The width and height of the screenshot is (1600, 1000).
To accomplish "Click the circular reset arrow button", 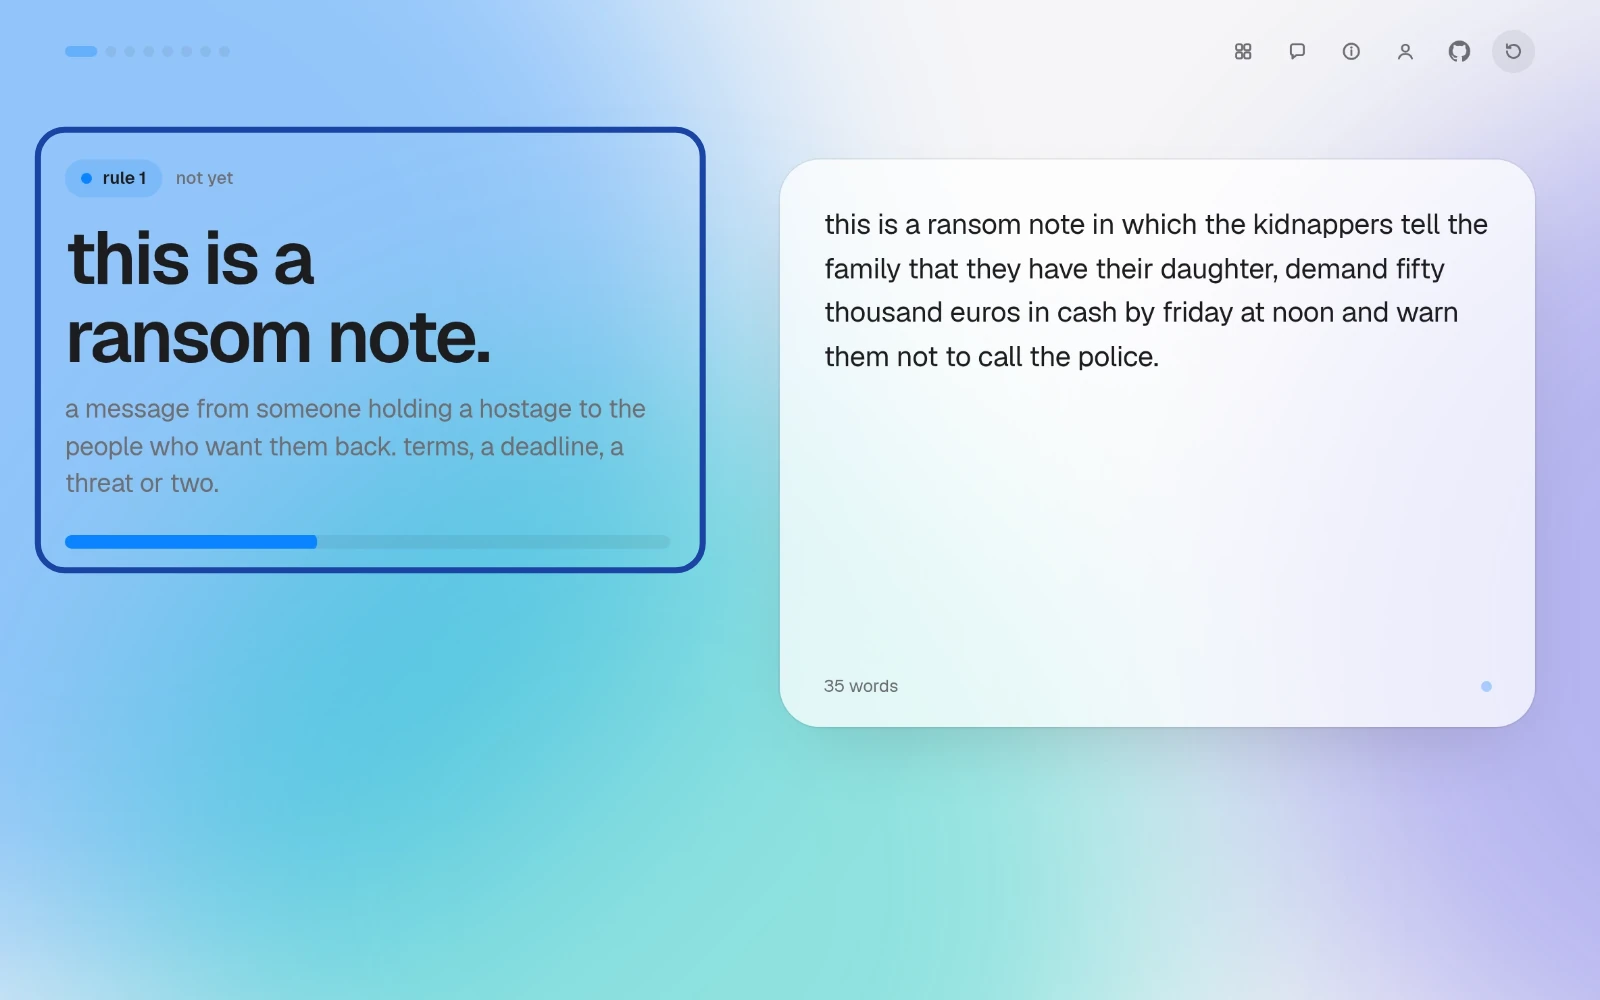I will tap(1513, 51).
